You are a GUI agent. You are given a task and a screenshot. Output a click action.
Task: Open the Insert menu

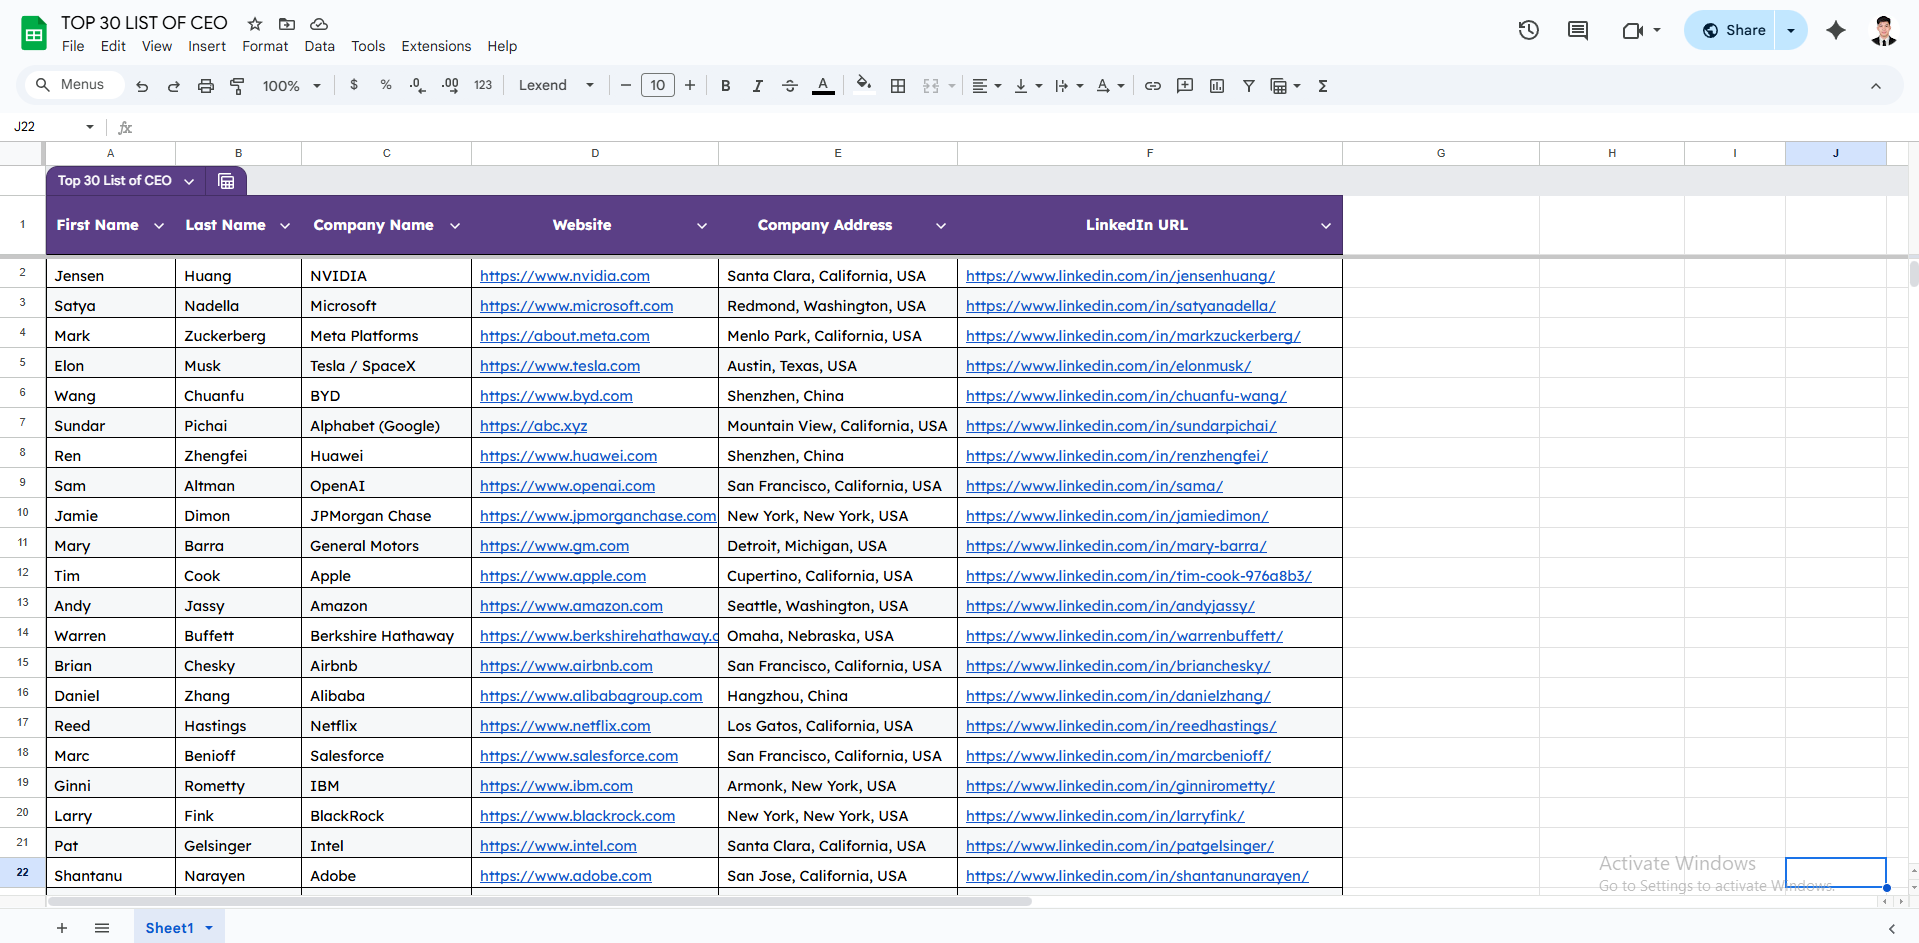pos(207,46)
